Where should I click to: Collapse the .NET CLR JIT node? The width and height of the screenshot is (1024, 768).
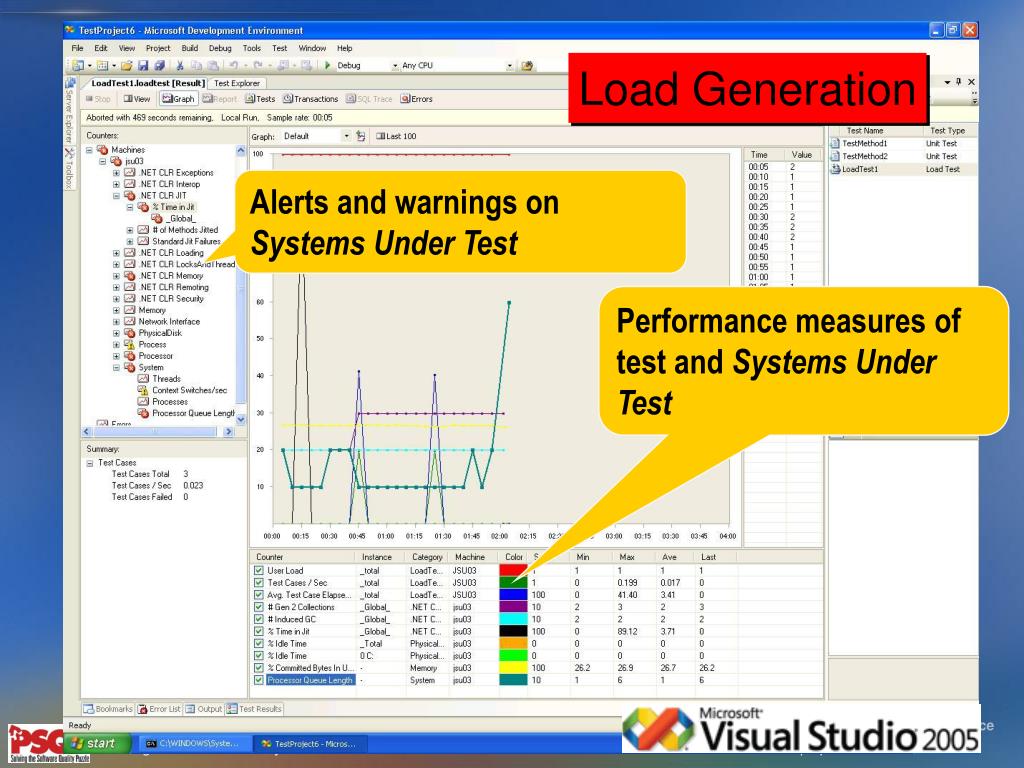click(116, 196)
